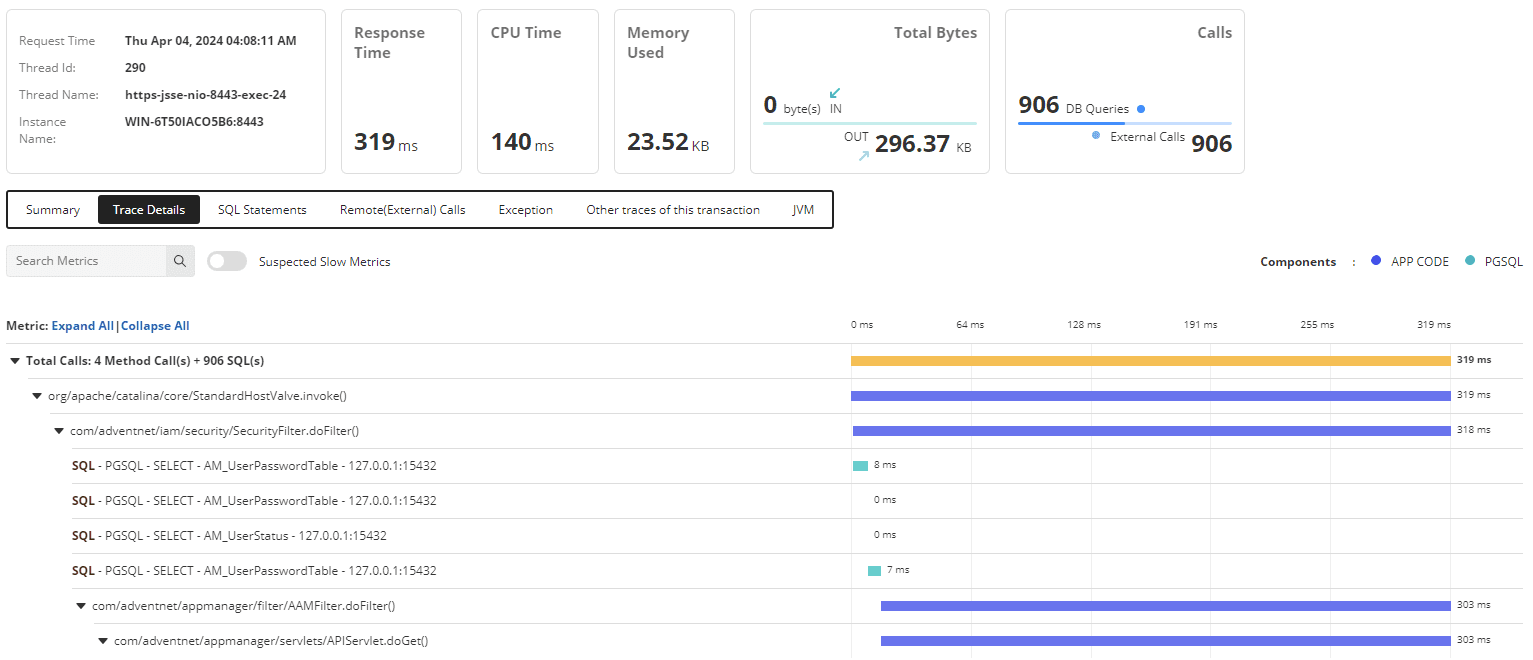Collapse the Total Calls tree root
The width and height of the screenshot is (1533, 660).
click(x=14, y=360)
